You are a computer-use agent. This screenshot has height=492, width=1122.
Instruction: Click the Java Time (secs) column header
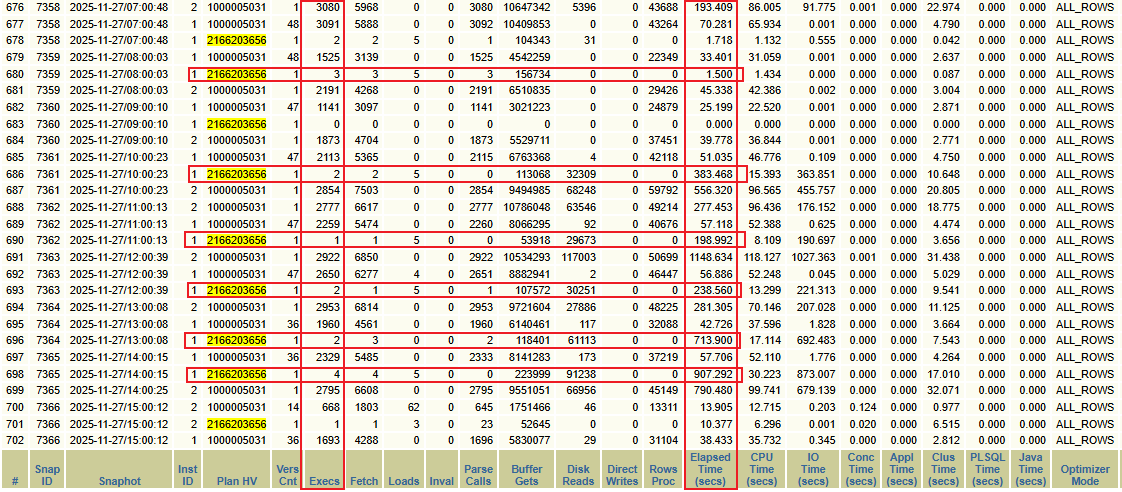click(1032, 469)
